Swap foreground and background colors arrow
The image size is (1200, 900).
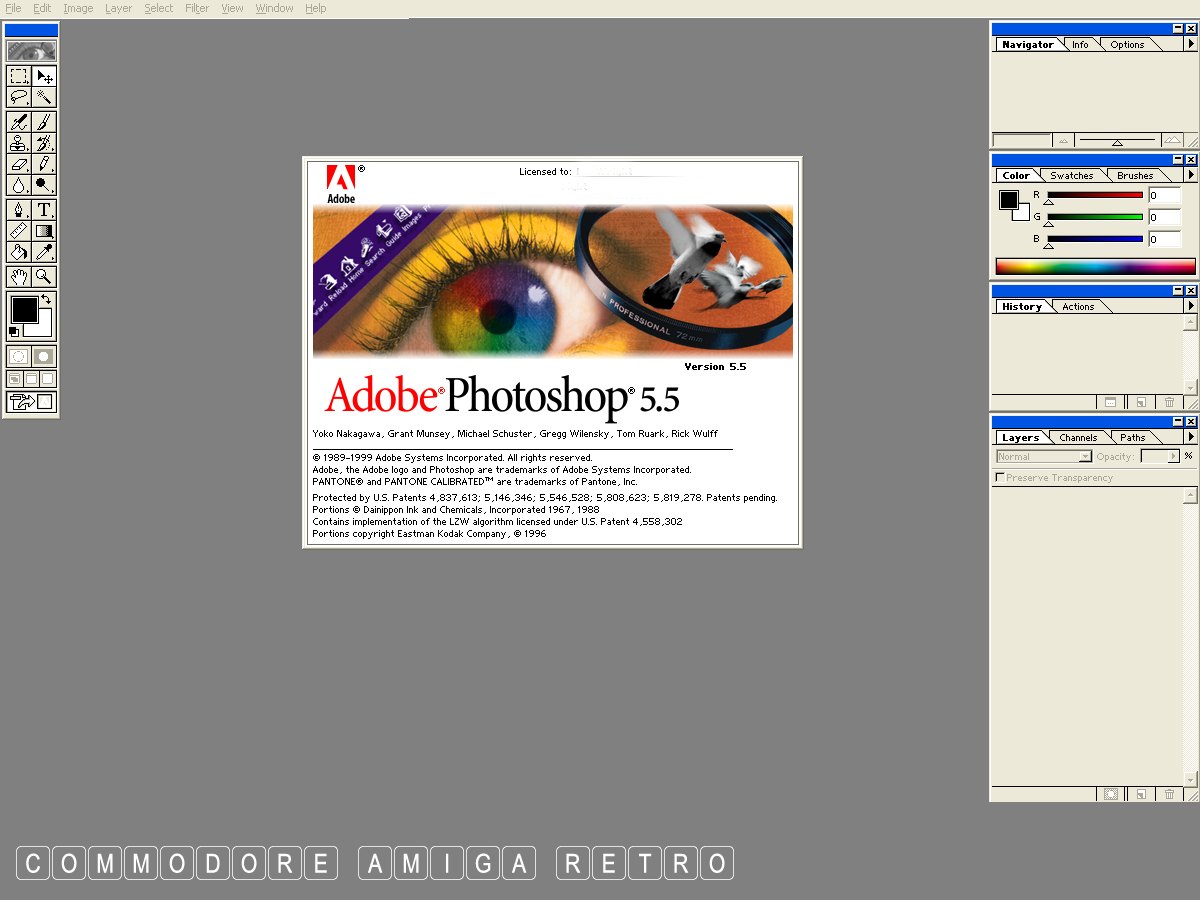[x=46, y=299]
